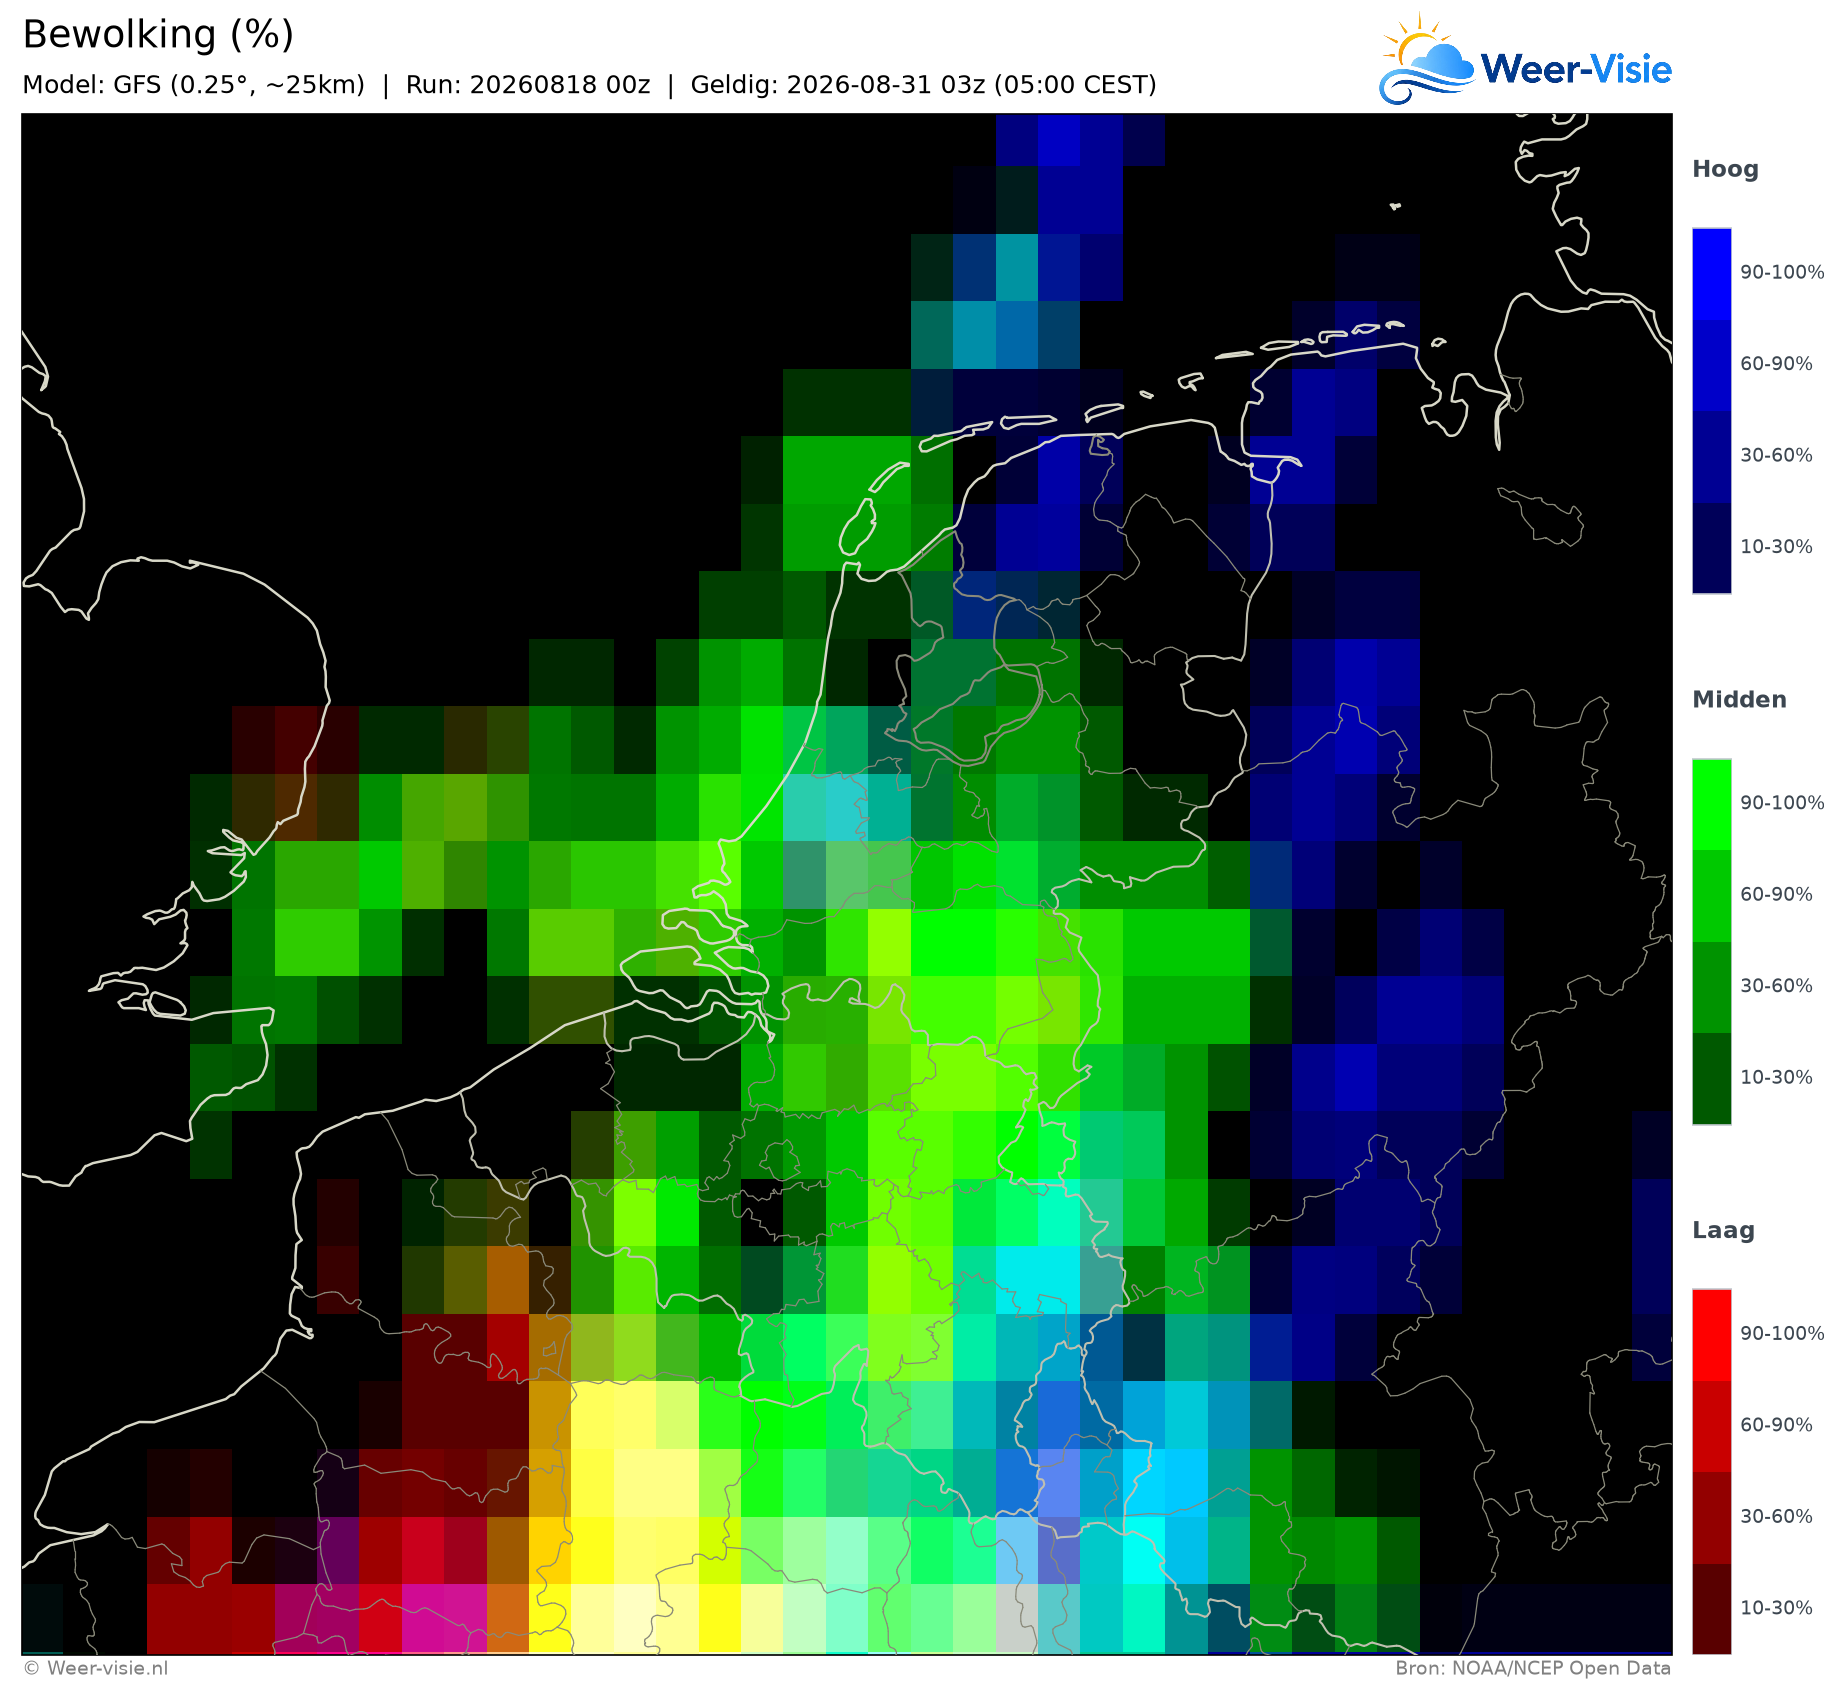Click the Weer-Visie brand name text
The height and width of the screenshot is (1681, 1824).
click(x=1576, y=69)
